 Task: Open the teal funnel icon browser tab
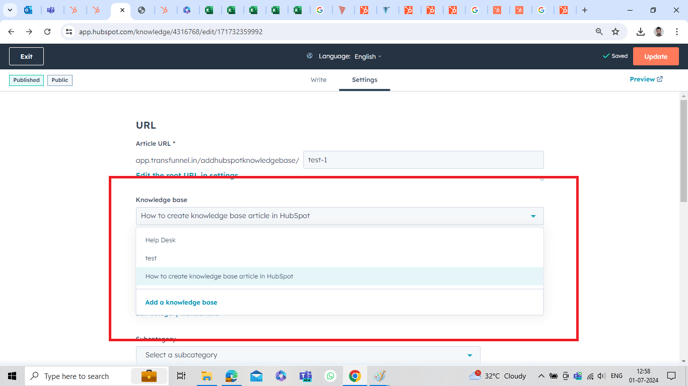coord(386,10)
